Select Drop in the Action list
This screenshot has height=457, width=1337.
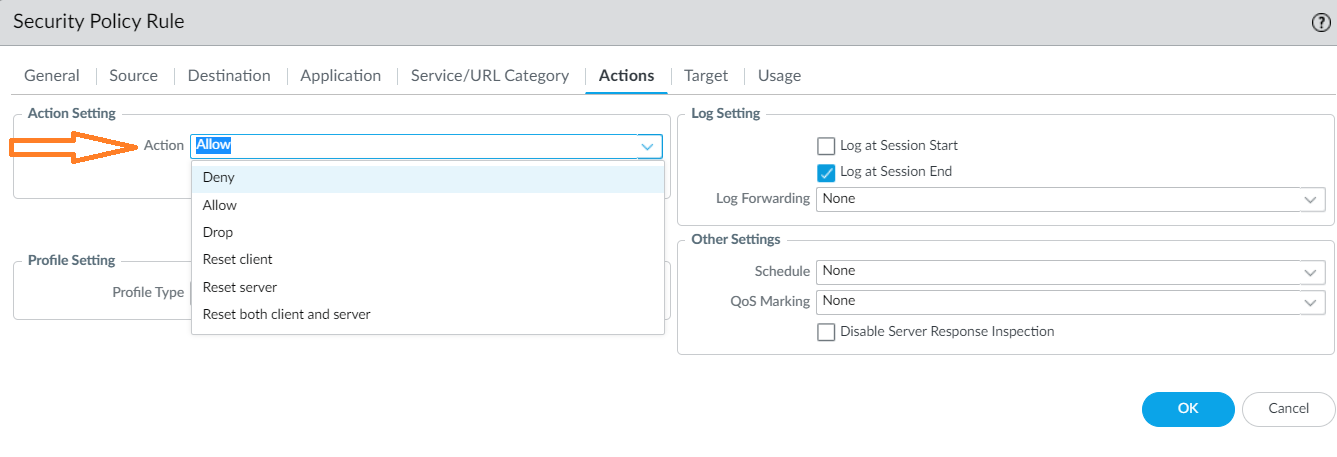(218, 232)
